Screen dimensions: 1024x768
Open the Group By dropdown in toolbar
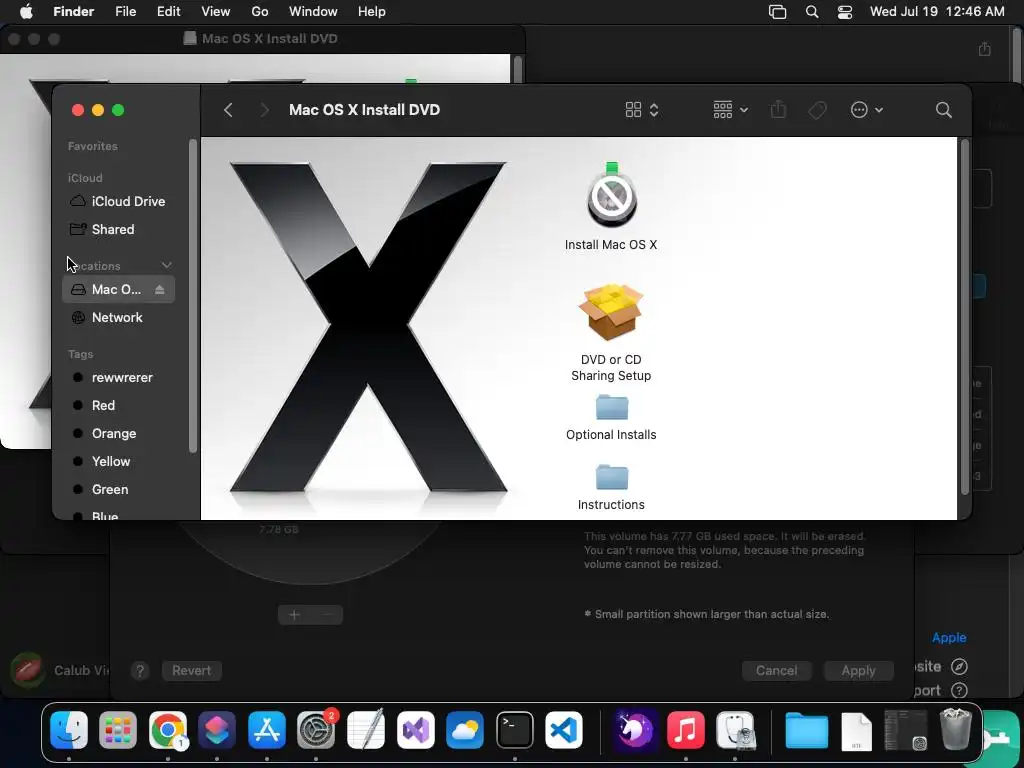pos(730,110)
